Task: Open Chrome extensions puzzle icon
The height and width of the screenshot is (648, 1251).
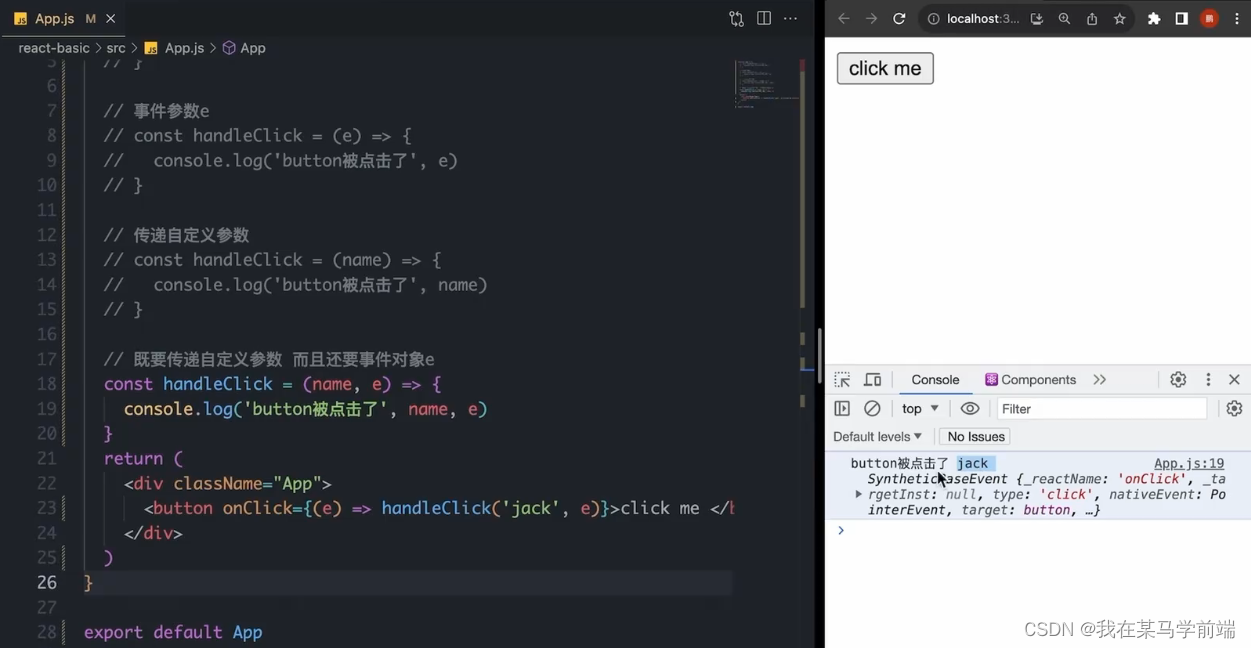Action: point(1153,18)
